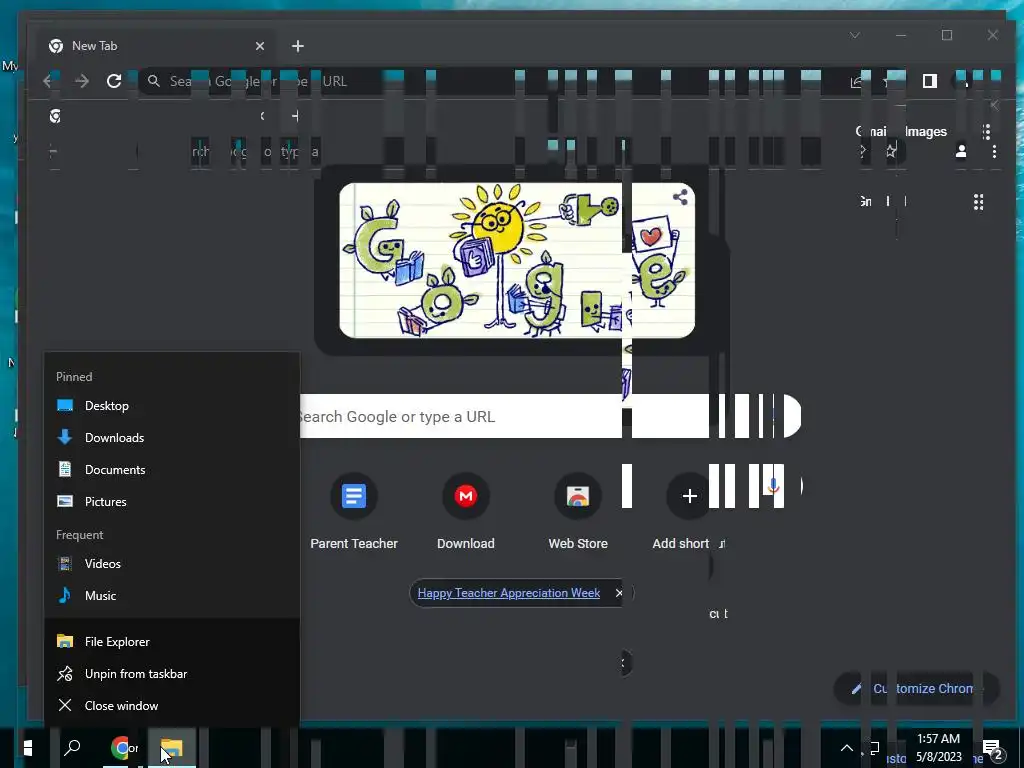Dismiss the Teacher Appreciation Week chip
The width and height of the screenshot is (1024, 768).
coord(619,593)
